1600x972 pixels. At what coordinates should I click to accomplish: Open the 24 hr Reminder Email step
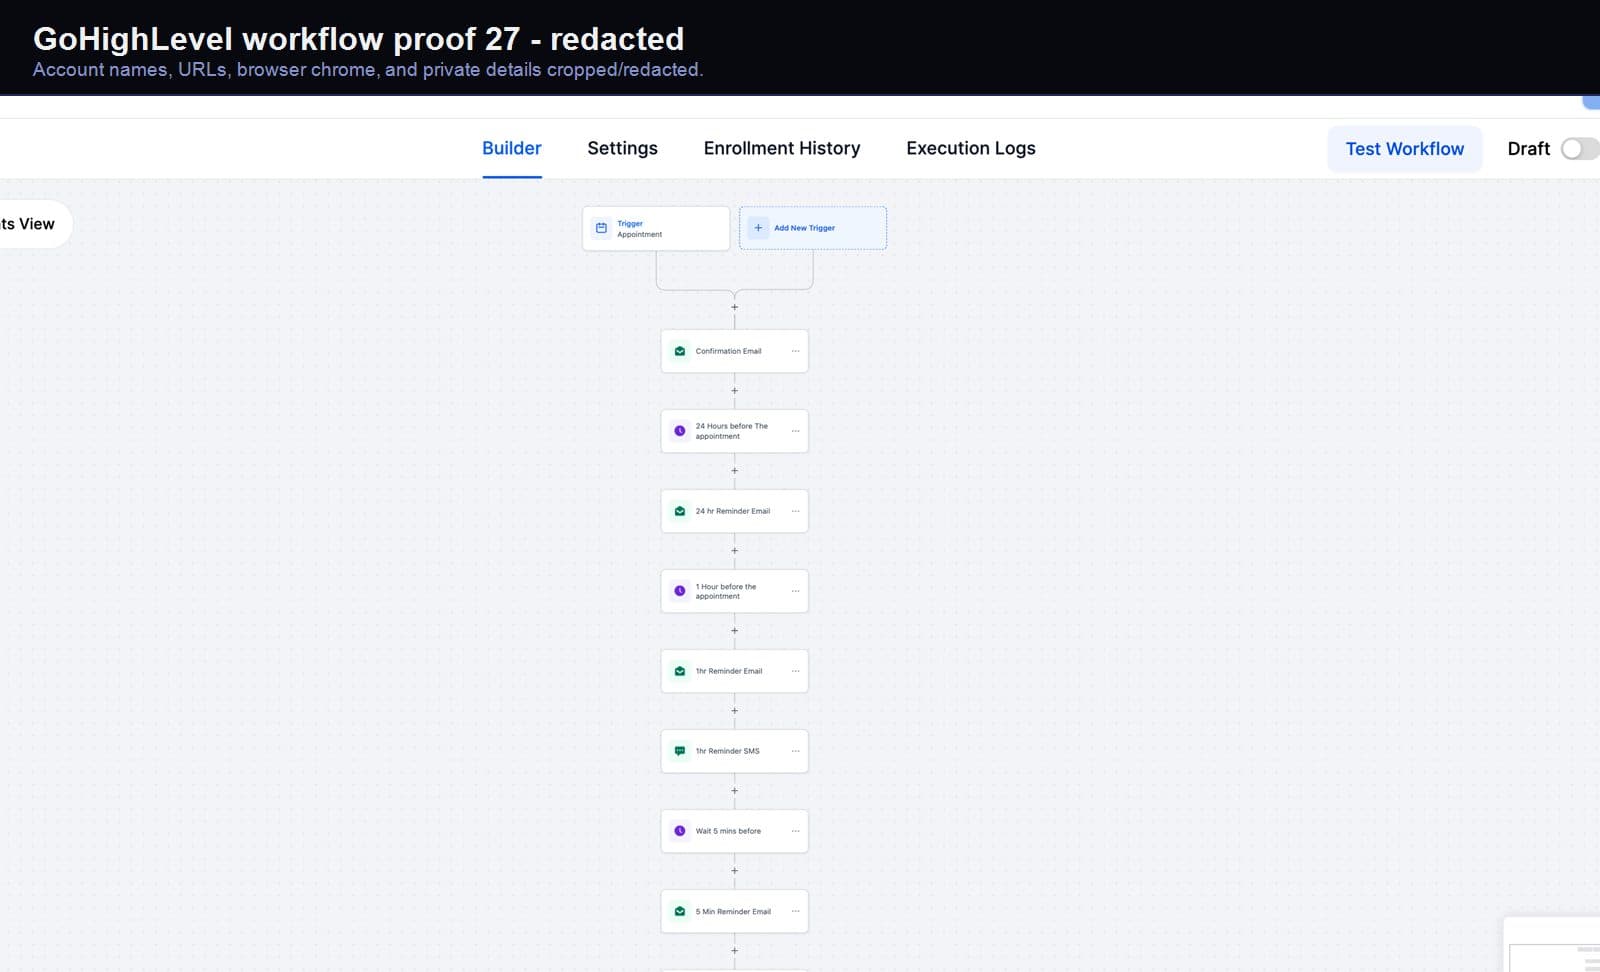coord(735,511)
